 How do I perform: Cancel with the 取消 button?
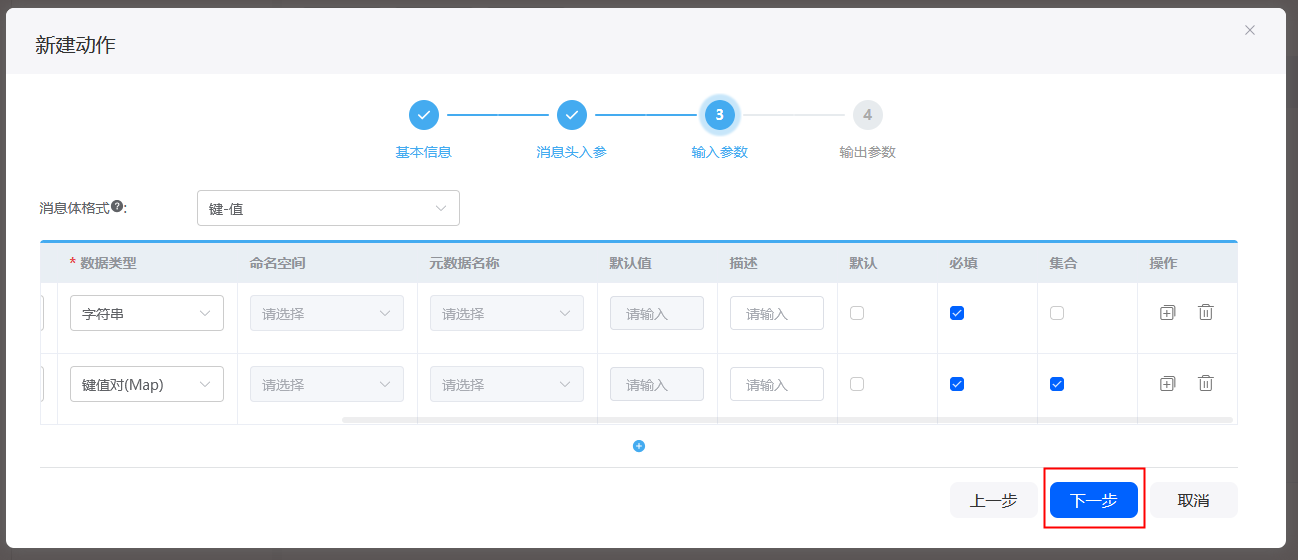[1194, 500]
